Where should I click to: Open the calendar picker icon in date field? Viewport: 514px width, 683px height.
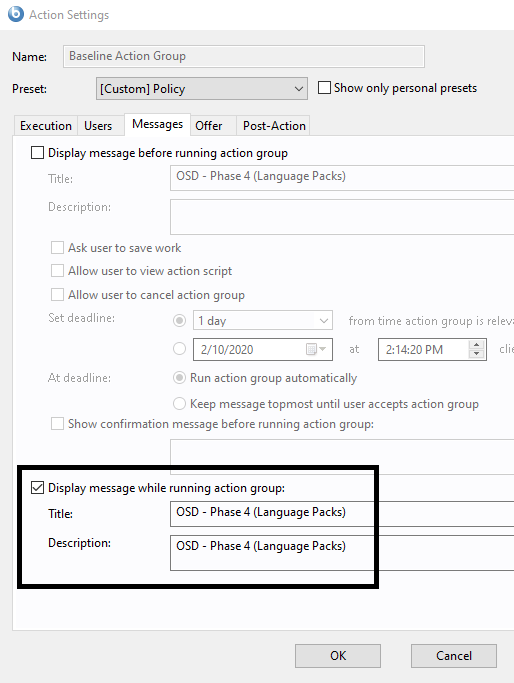pyautogui.click(x=311, y=349)
